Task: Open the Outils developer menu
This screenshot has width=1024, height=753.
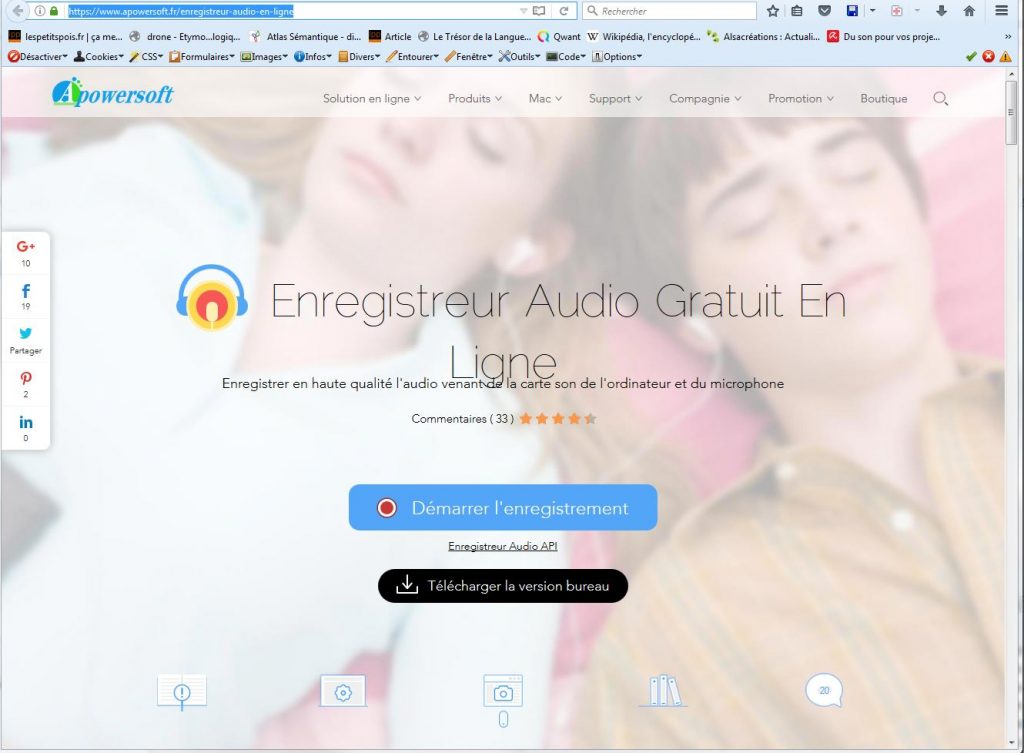Action: tap(520, 56)
